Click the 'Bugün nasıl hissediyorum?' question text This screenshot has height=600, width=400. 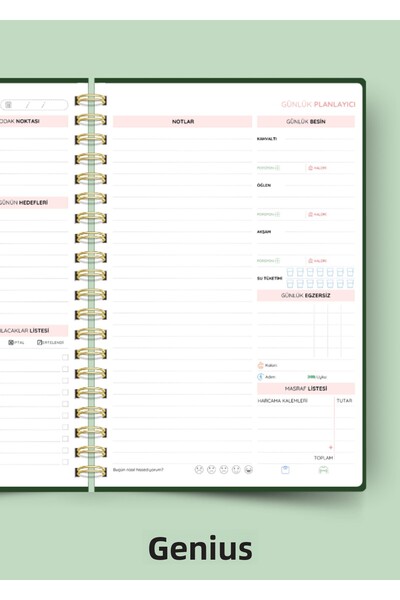point(138,470)
